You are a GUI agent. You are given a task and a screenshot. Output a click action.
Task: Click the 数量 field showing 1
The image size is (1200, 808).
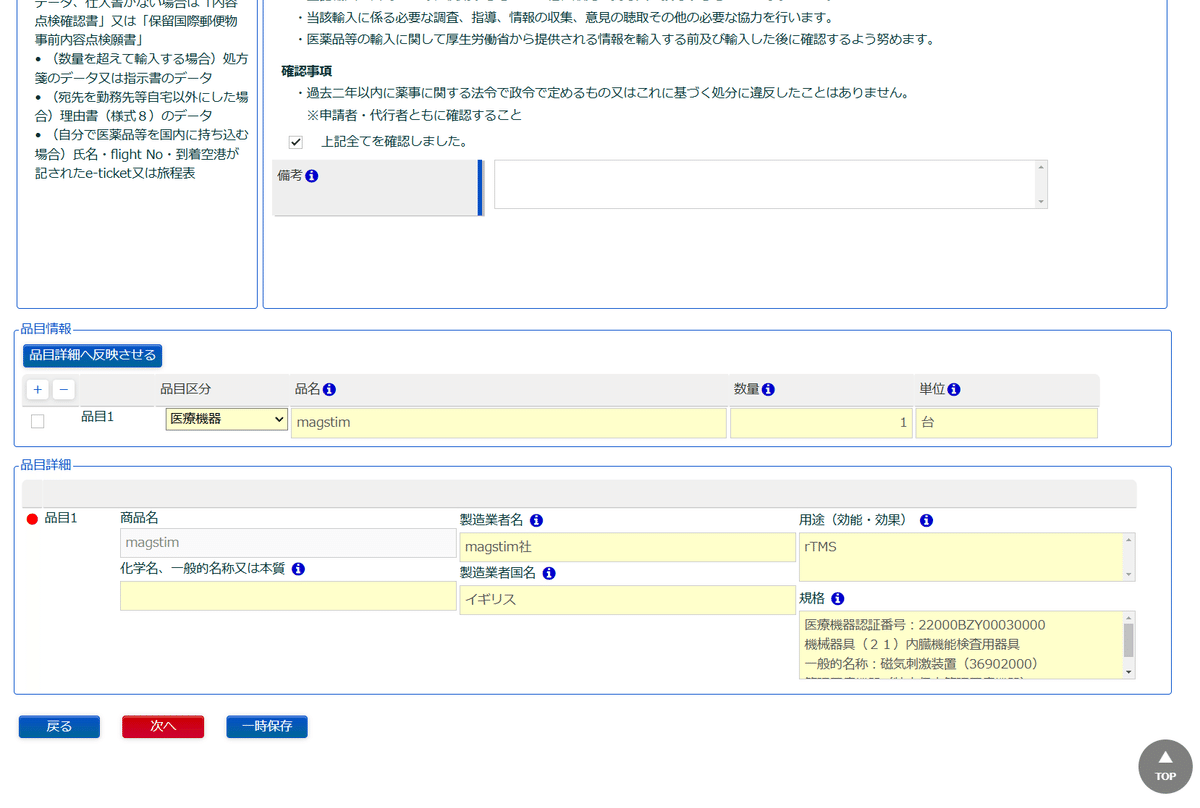tap(821, 423)
